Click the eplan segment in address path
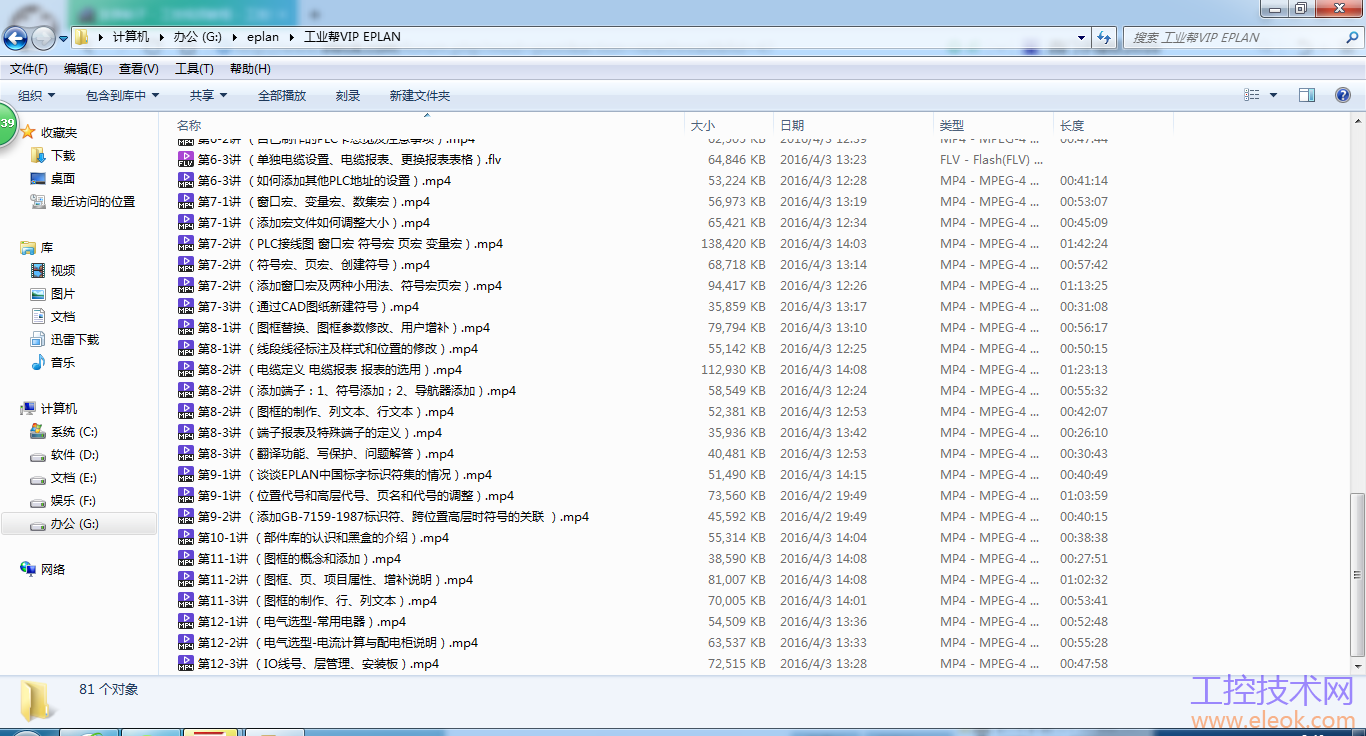1366x736 pixels. point(263,37)
